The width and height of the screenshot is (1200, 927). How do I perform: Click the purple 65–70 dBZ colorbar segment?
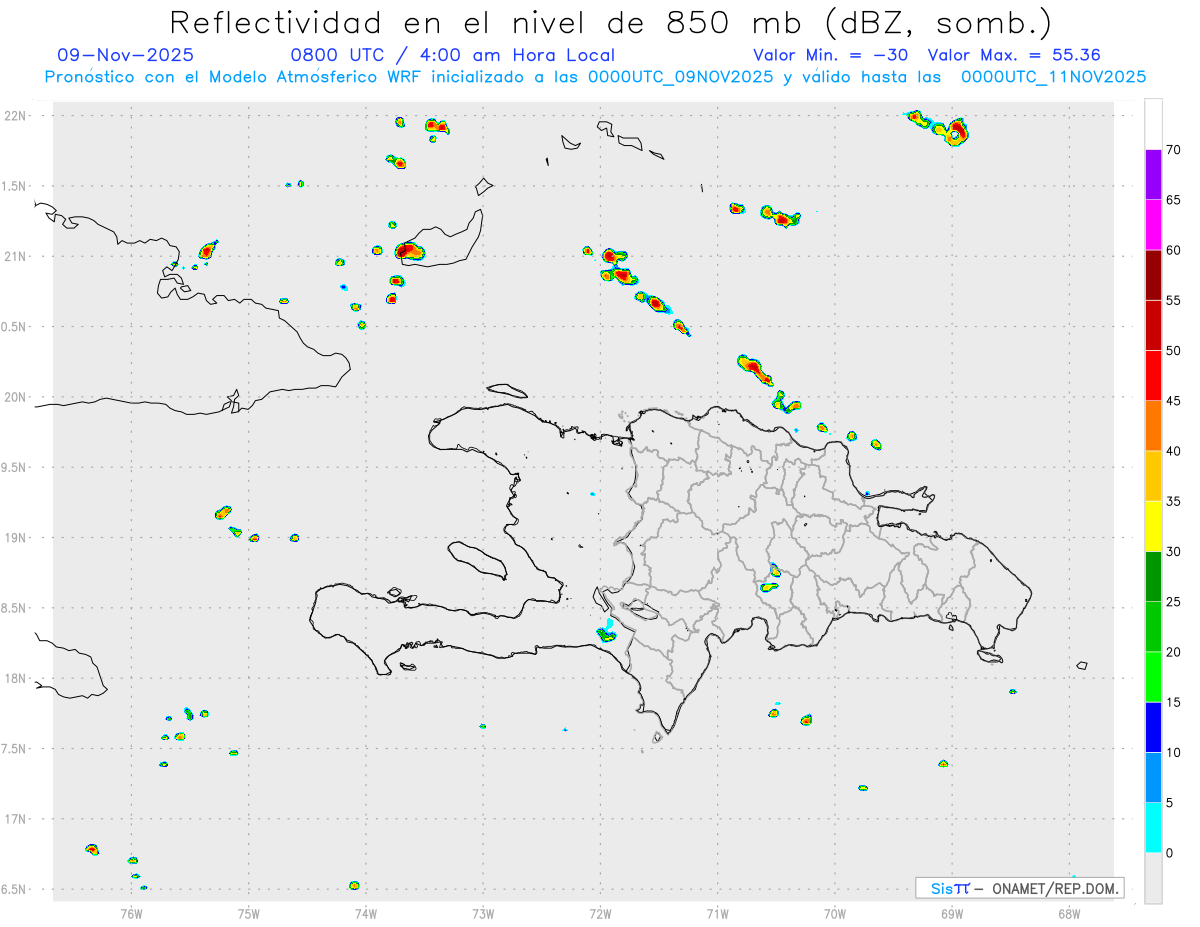[x=1153, y=175]
